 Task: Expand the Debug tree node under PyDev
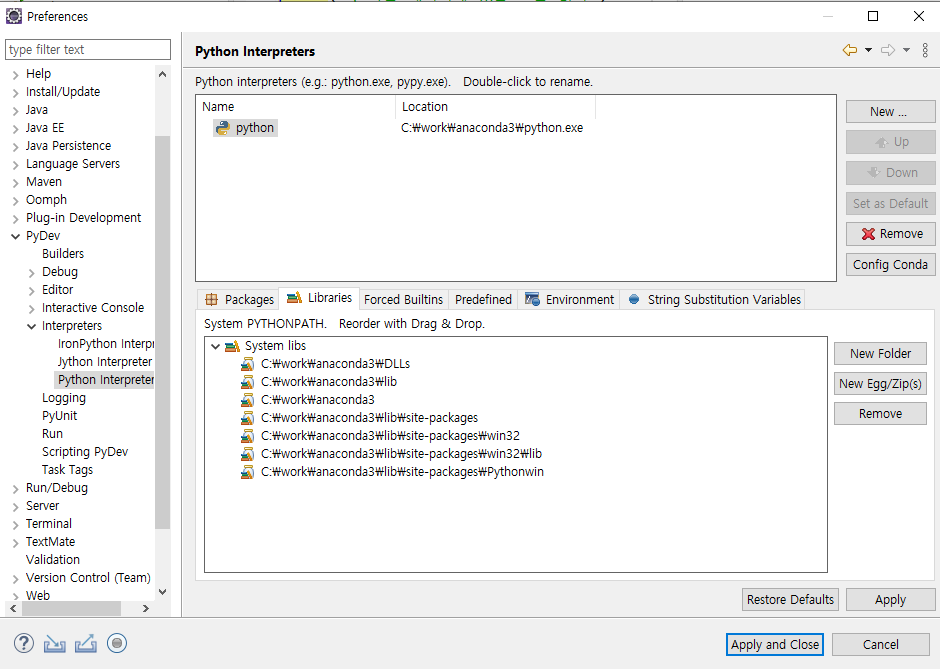pos(32,273)
